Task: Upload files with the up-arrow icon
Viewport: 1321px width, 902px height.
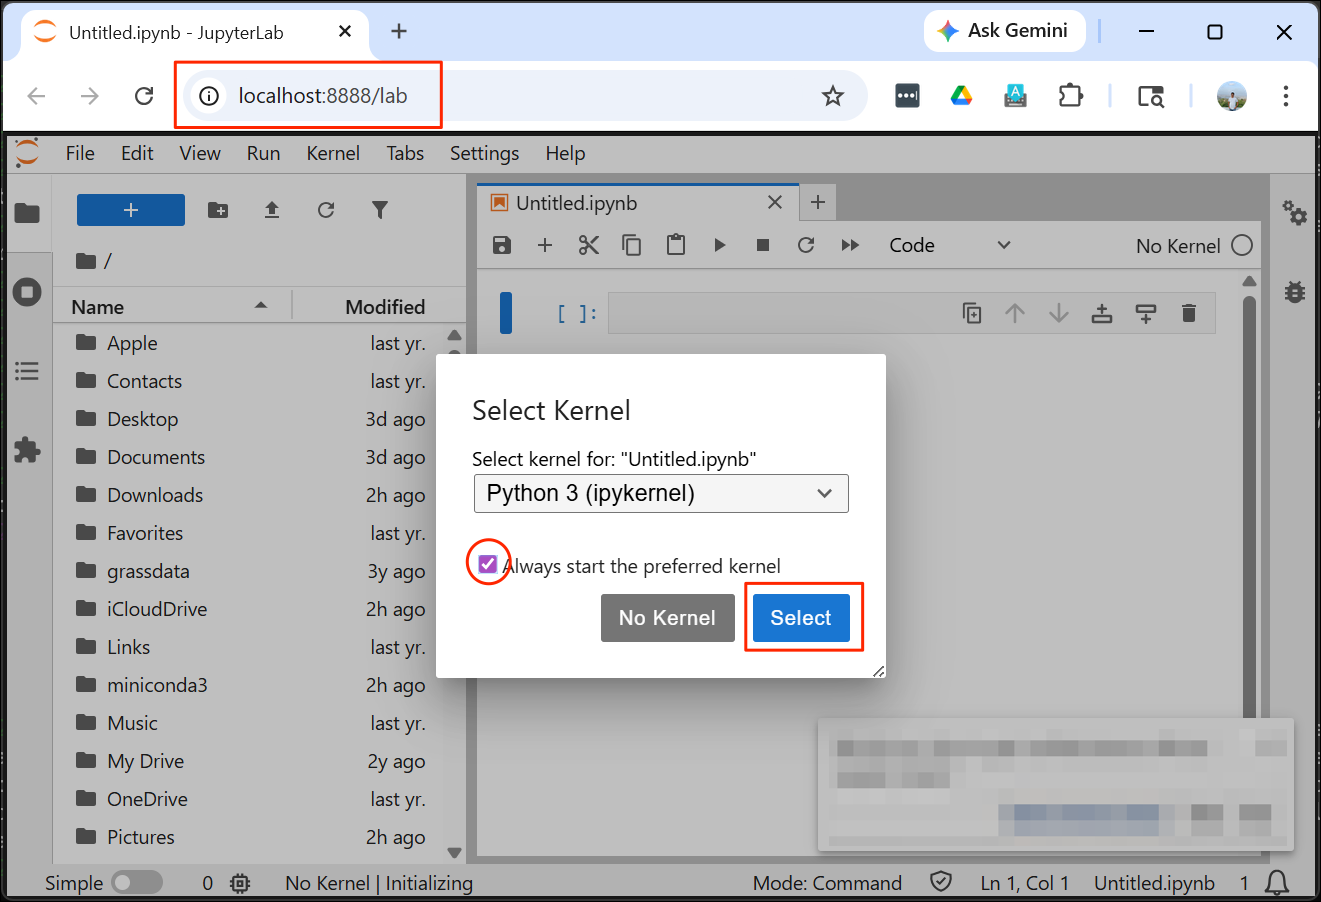Action: [272, 210]
